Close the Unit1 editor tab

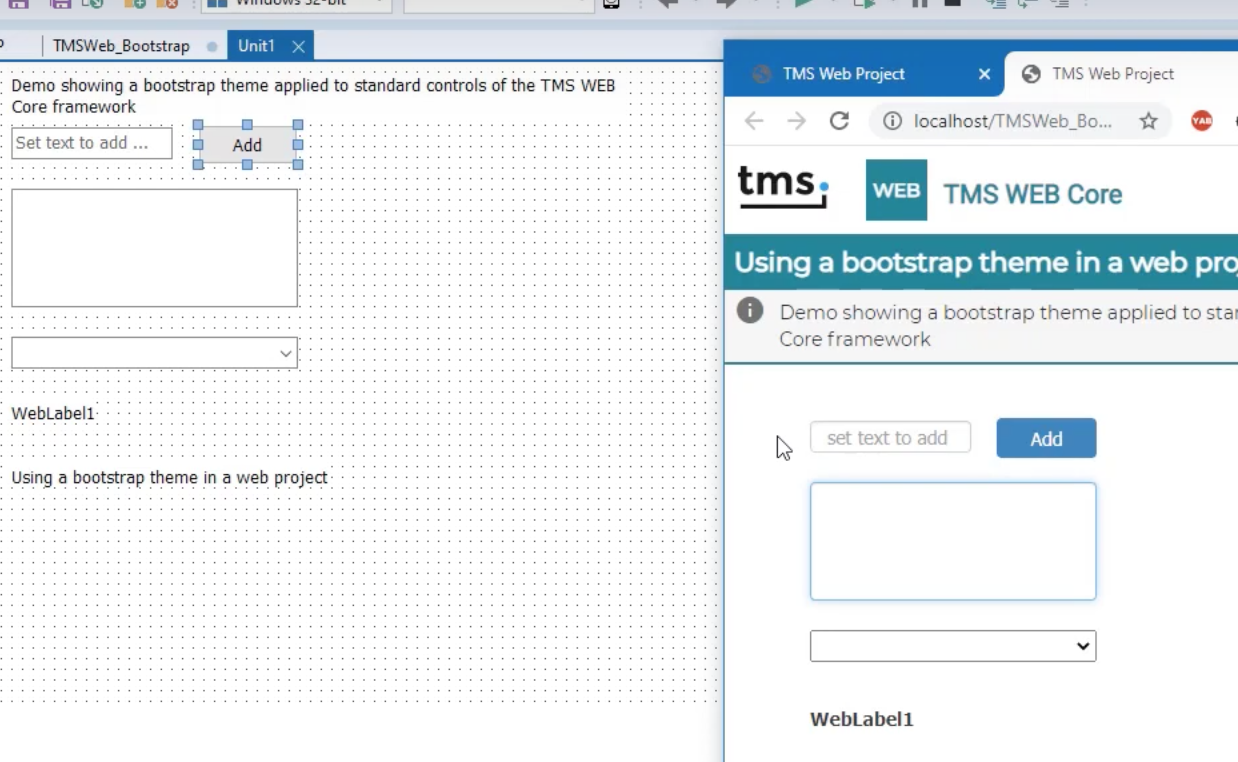pos(298,46)
